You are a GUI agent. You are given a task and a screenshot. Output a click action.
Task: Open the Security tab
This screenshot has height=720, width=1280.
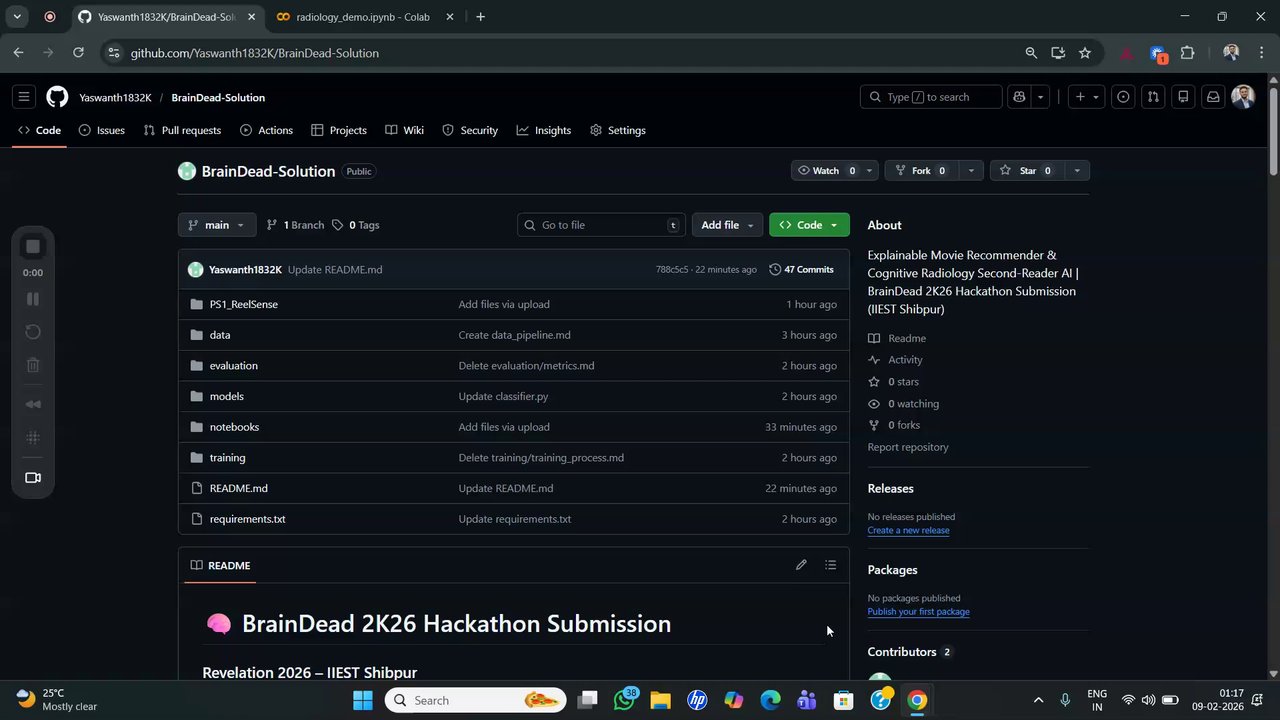[470, 130]
